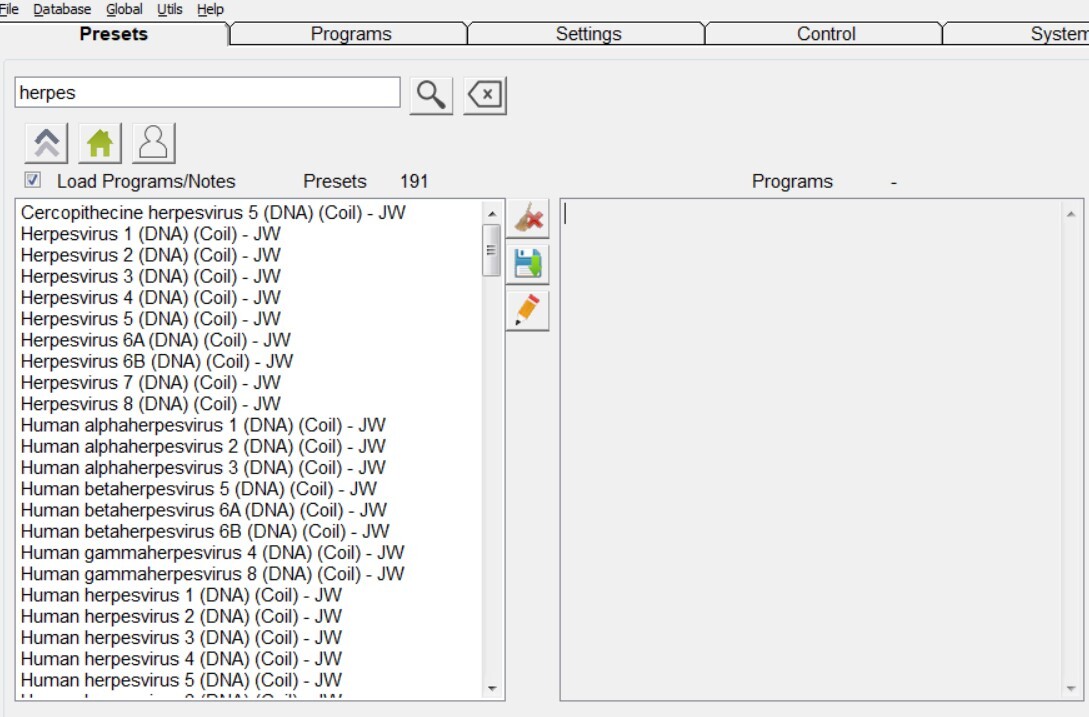Open the Global menu
This screenshot has height=717, width=1089.
tap(124, 9)
